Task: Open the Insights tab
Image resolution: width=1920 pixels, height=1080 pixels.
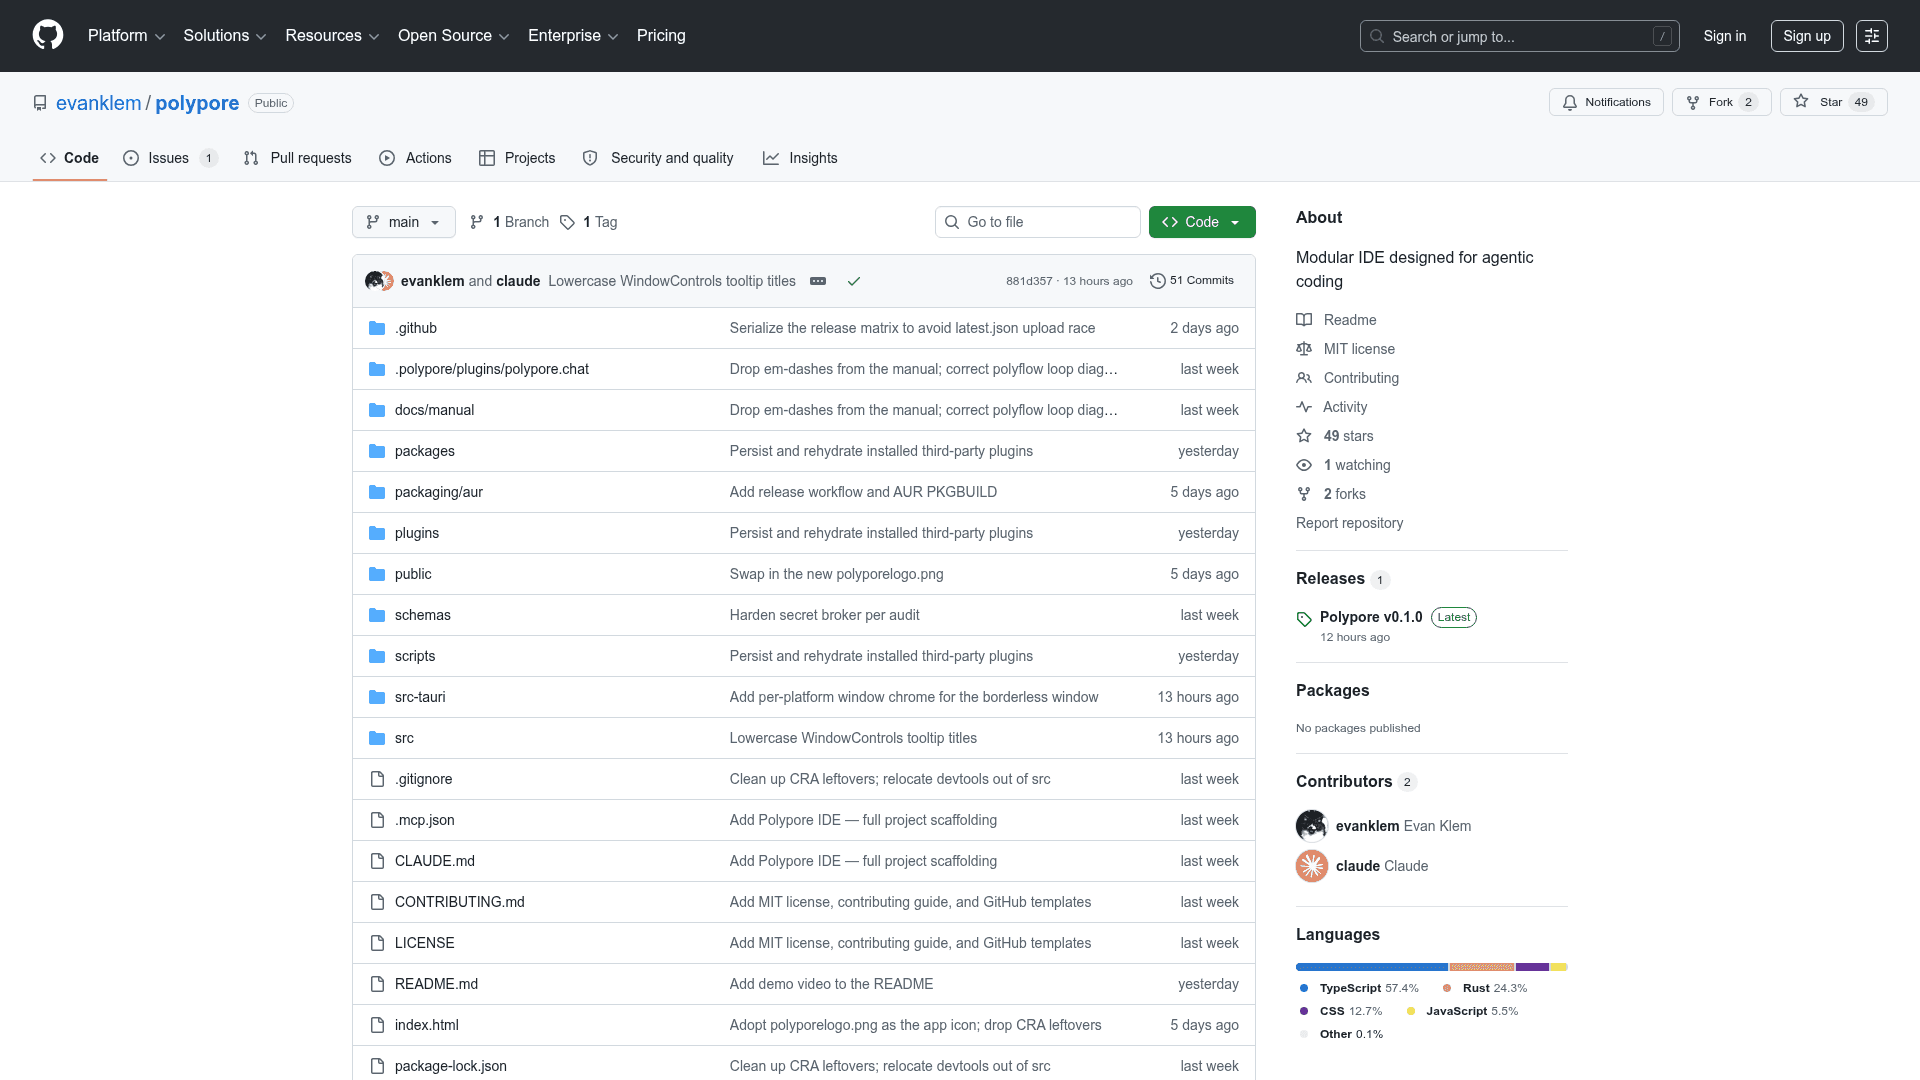Action: 800,158
